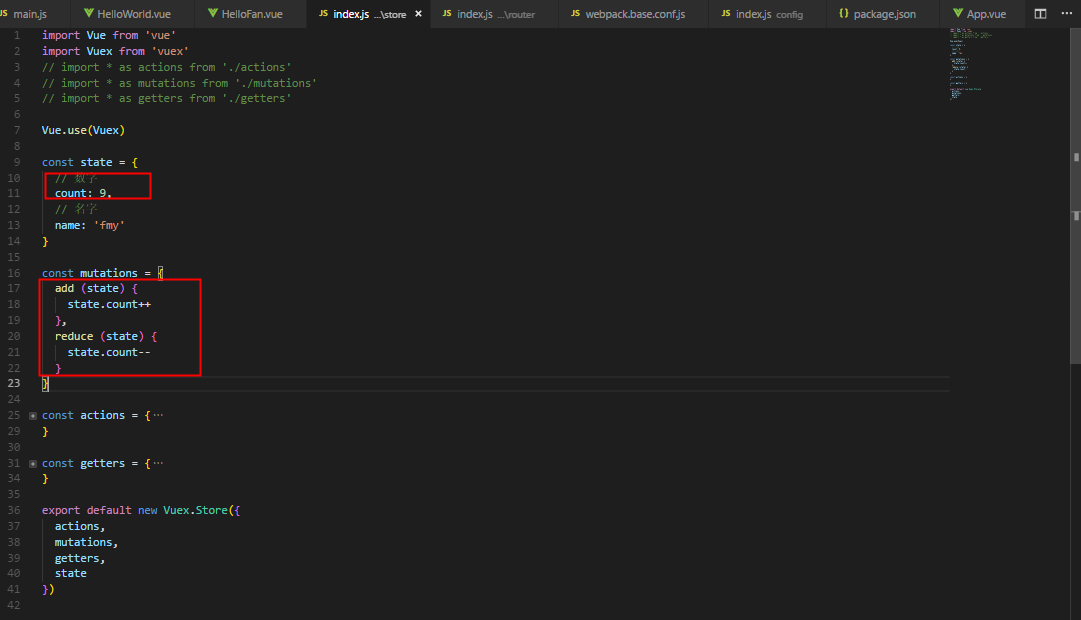1081x620 pixels.
Task: Click 'state.count++' statement
Action: click(x=109, y=305)
